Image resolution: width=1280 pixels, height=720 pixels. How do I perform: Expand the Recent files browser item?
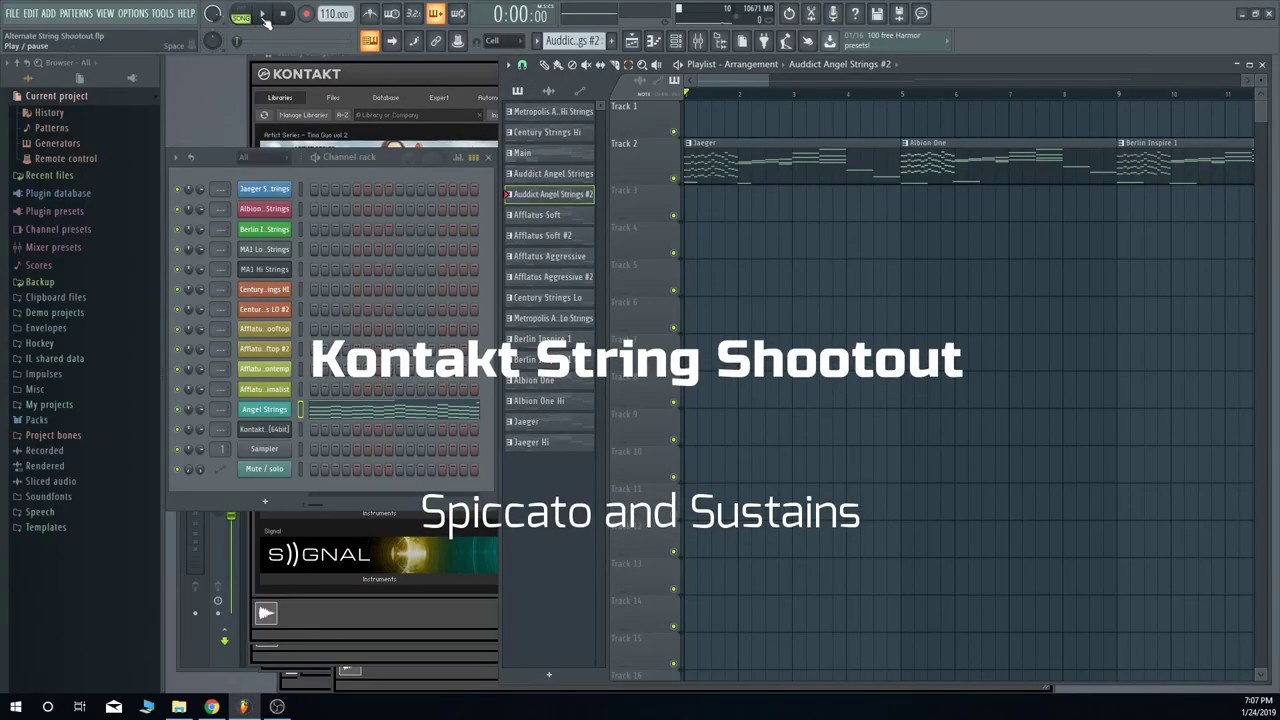[x=49, y=175]
